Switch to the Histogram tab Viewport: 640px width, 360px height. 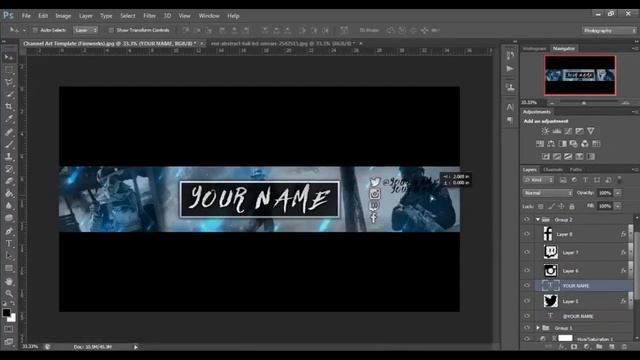click(534, 49)
